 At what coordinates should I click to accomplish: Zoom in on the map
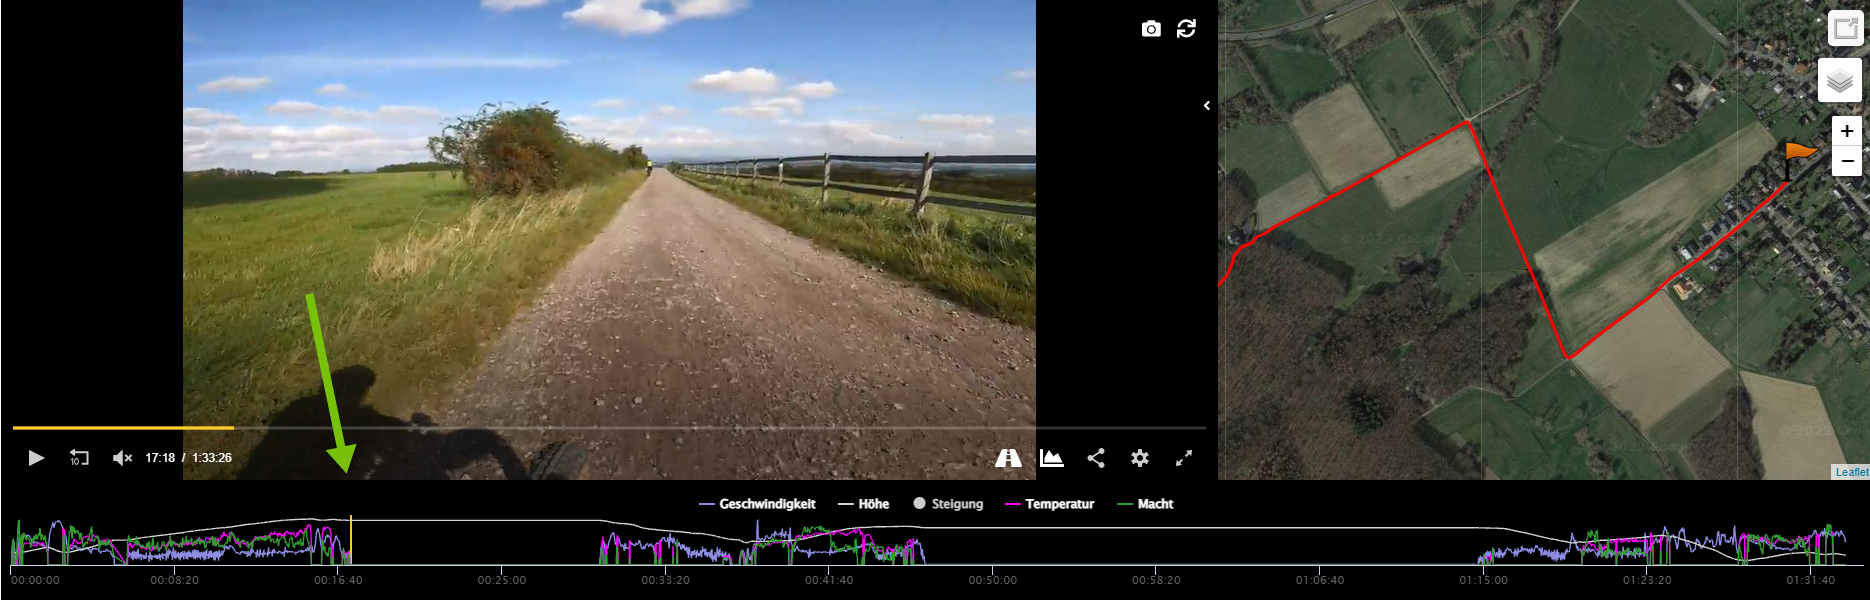[1847, 131]
